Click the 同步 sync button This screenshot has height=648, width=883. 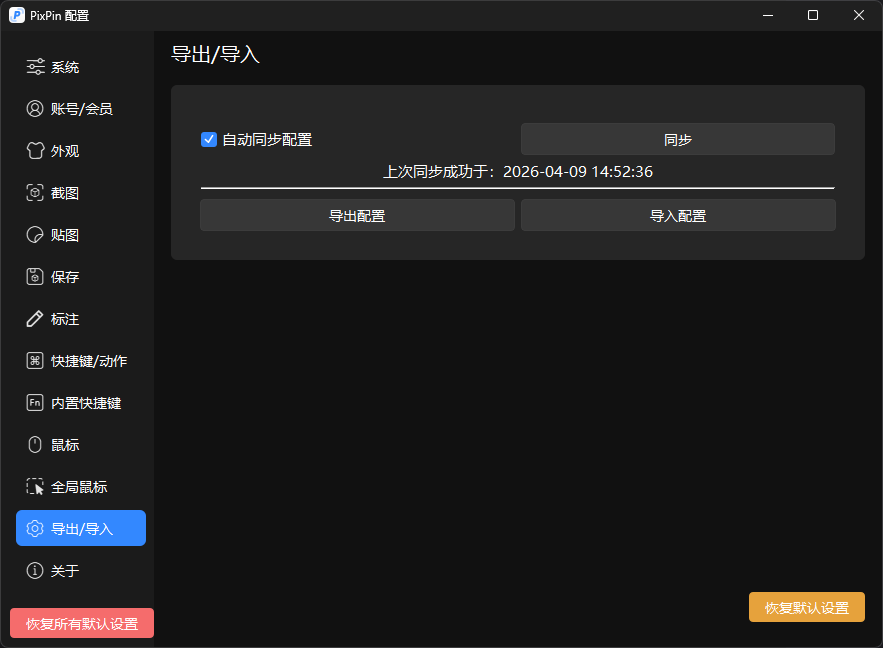tap(677, 138)
